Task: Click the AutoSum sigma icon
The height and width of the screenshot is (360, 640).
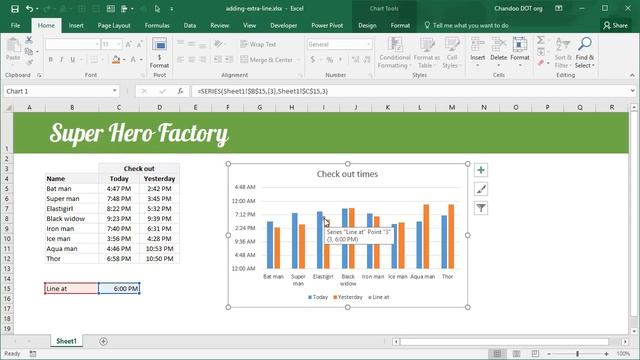Action: 540,40
